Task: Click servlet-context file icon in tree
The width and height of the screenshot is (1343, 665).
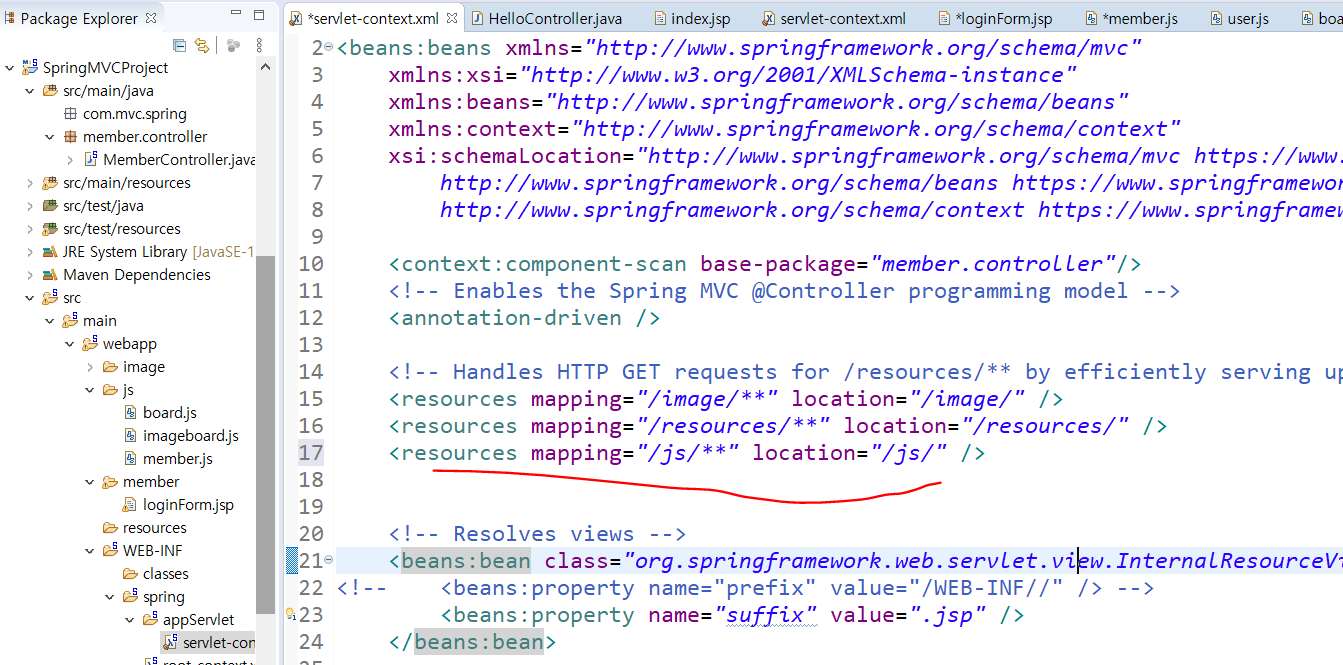Action: [171, 643]
